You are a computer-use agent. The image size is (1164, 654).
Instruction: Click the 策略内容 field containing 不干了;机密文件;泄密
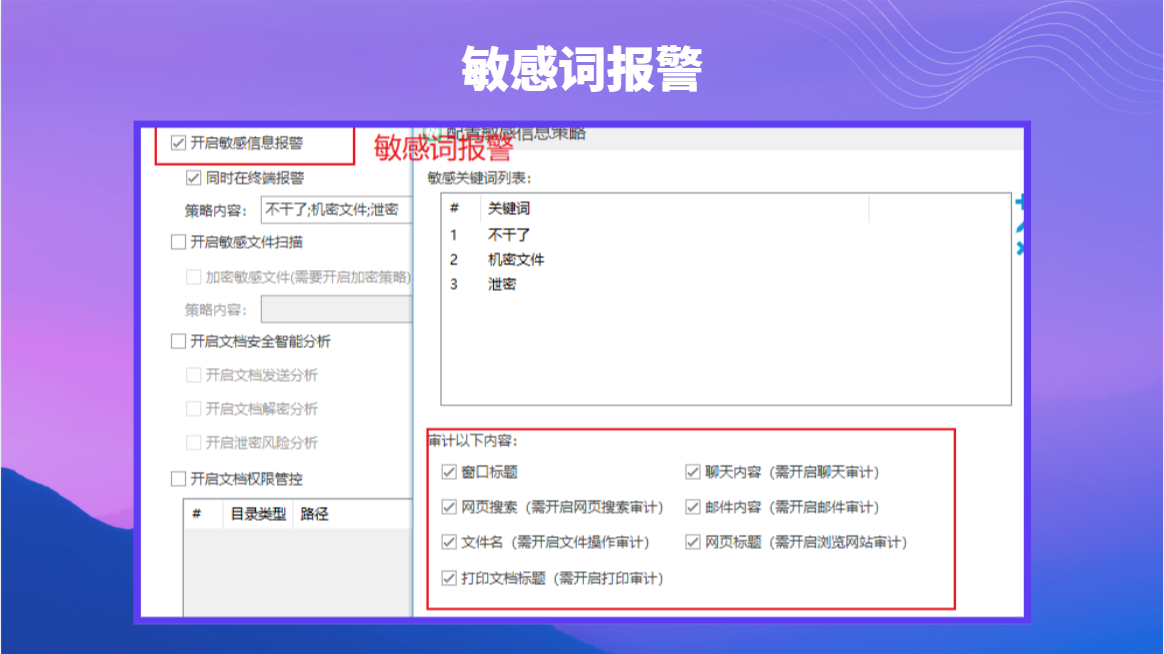click(x=337, y=210)
